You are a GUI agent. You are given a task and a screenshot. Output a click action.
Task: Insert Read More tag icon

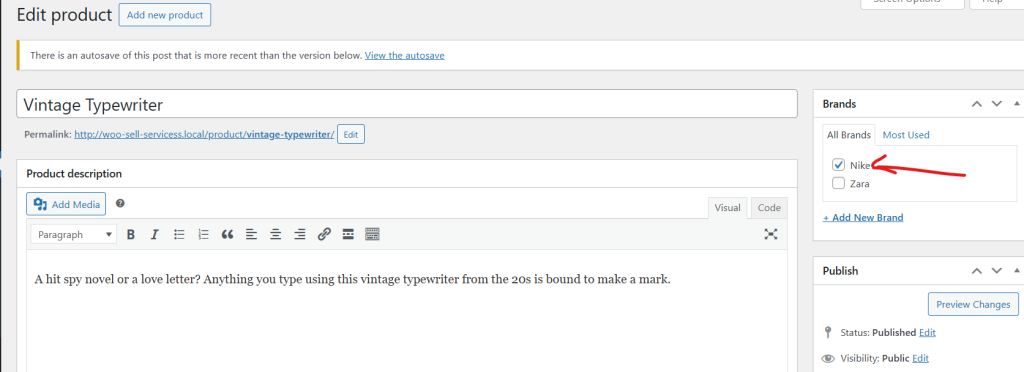pyautogui.click(x=348, y=234)
